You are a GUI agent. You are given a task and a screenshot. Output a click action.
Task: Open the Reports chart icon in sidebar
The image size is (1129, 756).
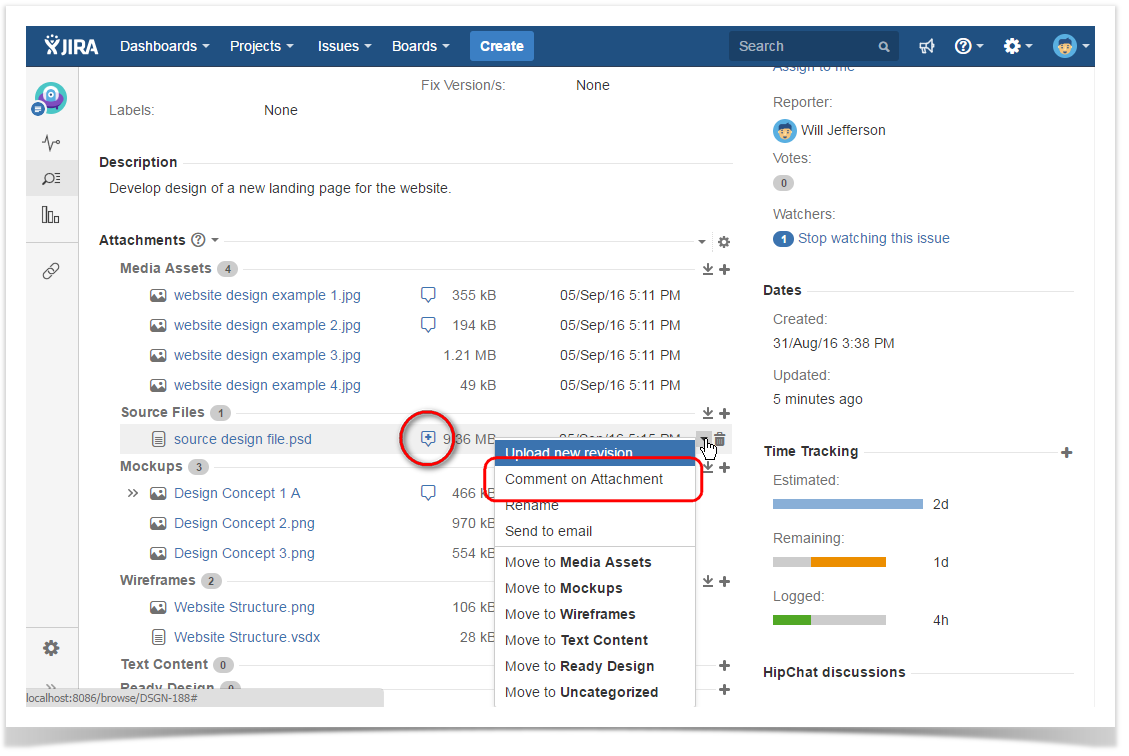[51, 214]
